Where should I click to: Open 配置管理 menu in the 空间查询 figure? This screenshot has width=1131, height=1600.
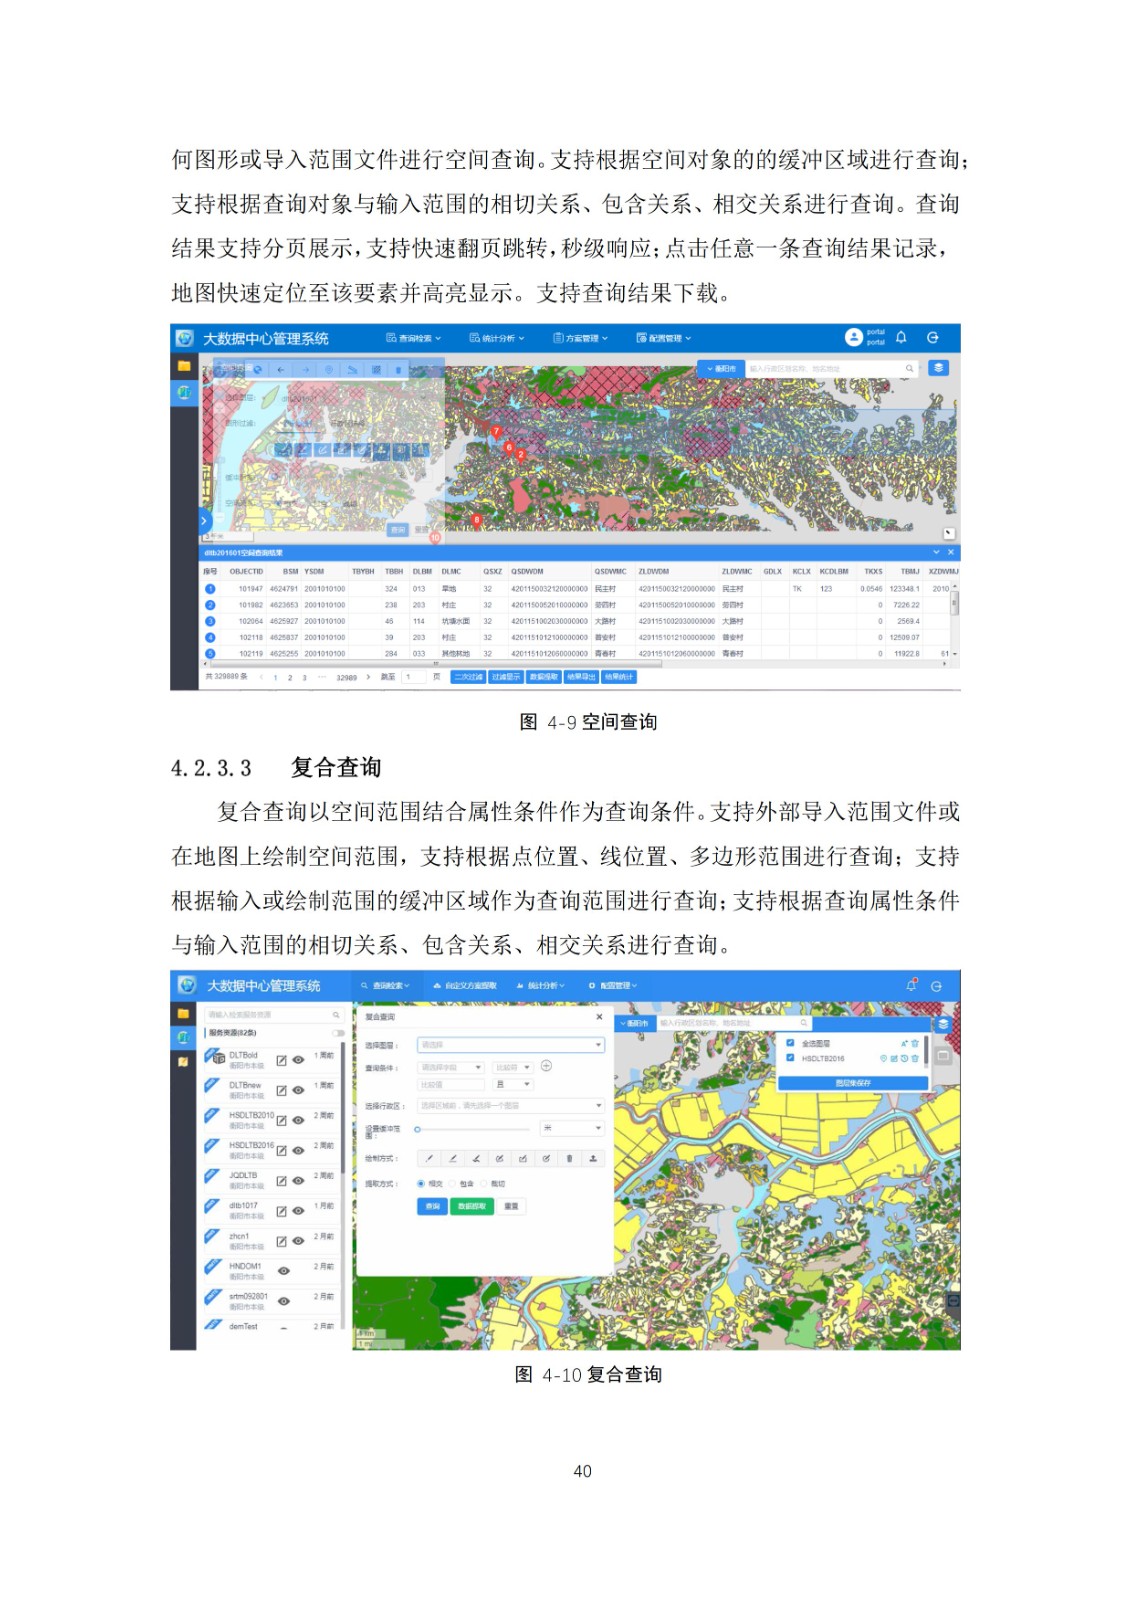(663, 338)
